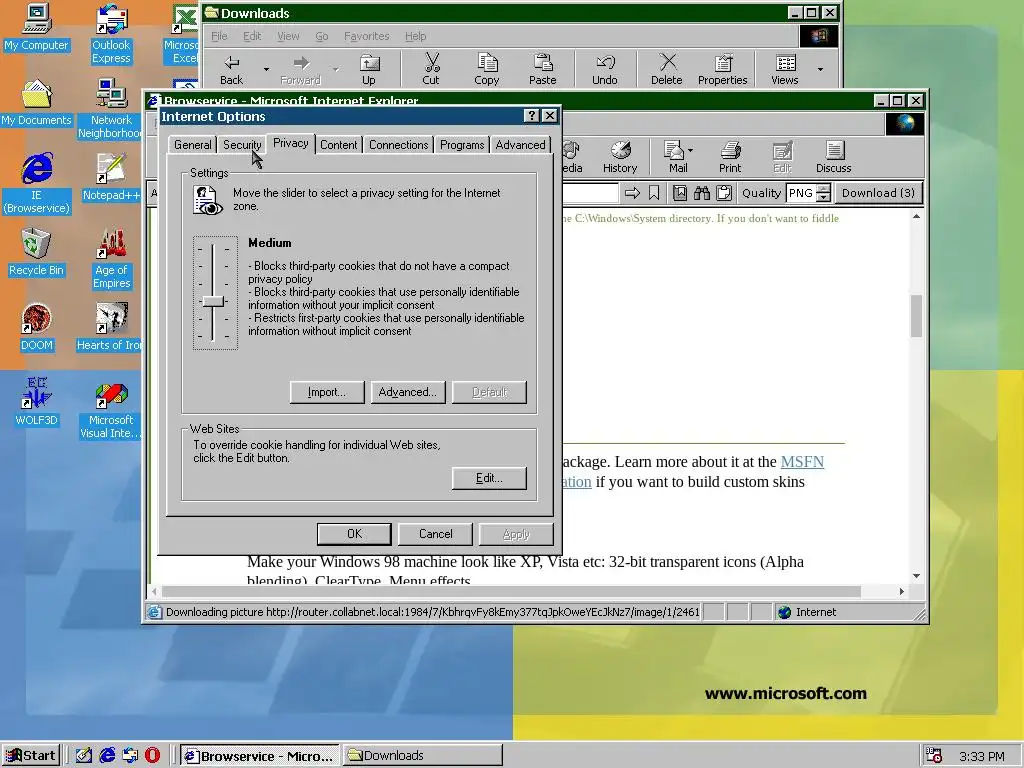The height and width of the screenshot is (768, 1024).
Task: Open the Views dropdown arrow in Downloads
Action: click(x=820, y=69)
